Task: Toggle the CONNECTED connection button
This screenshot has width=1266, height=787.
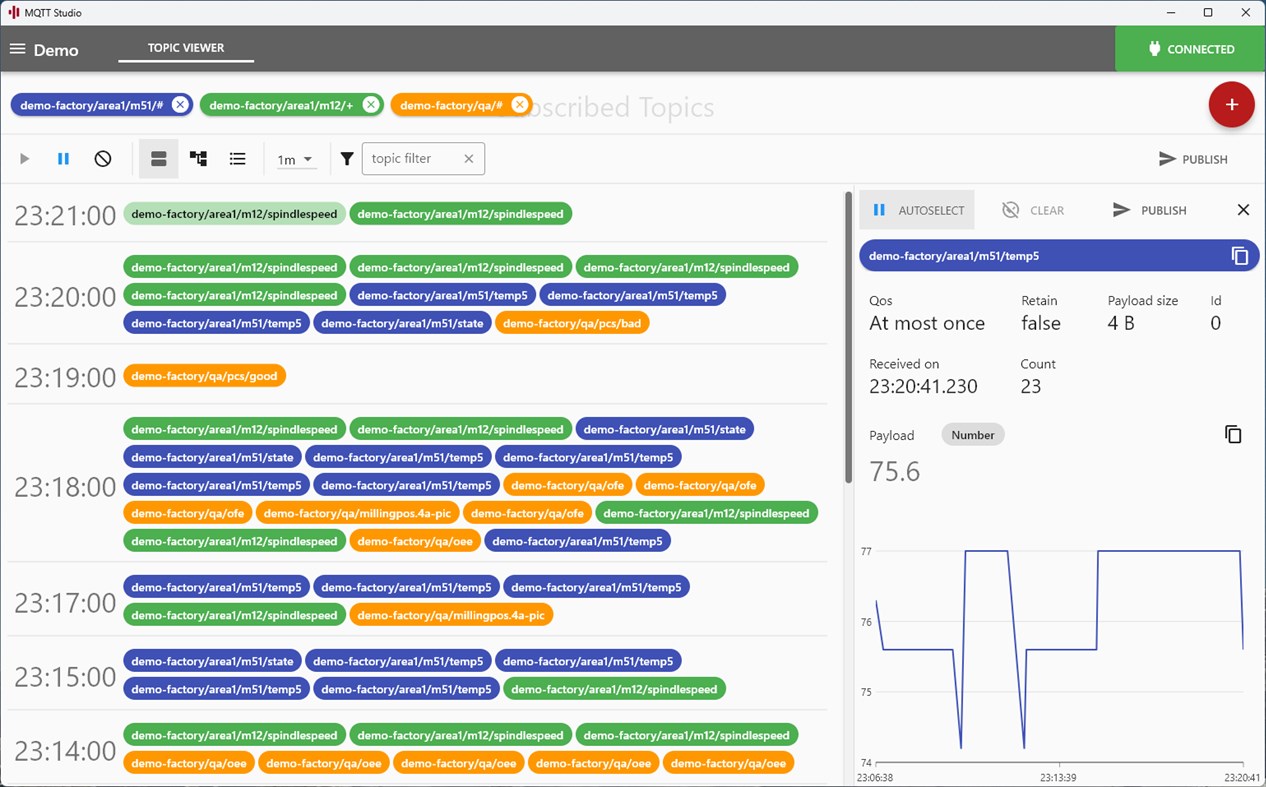Action: pos(1190,48)
